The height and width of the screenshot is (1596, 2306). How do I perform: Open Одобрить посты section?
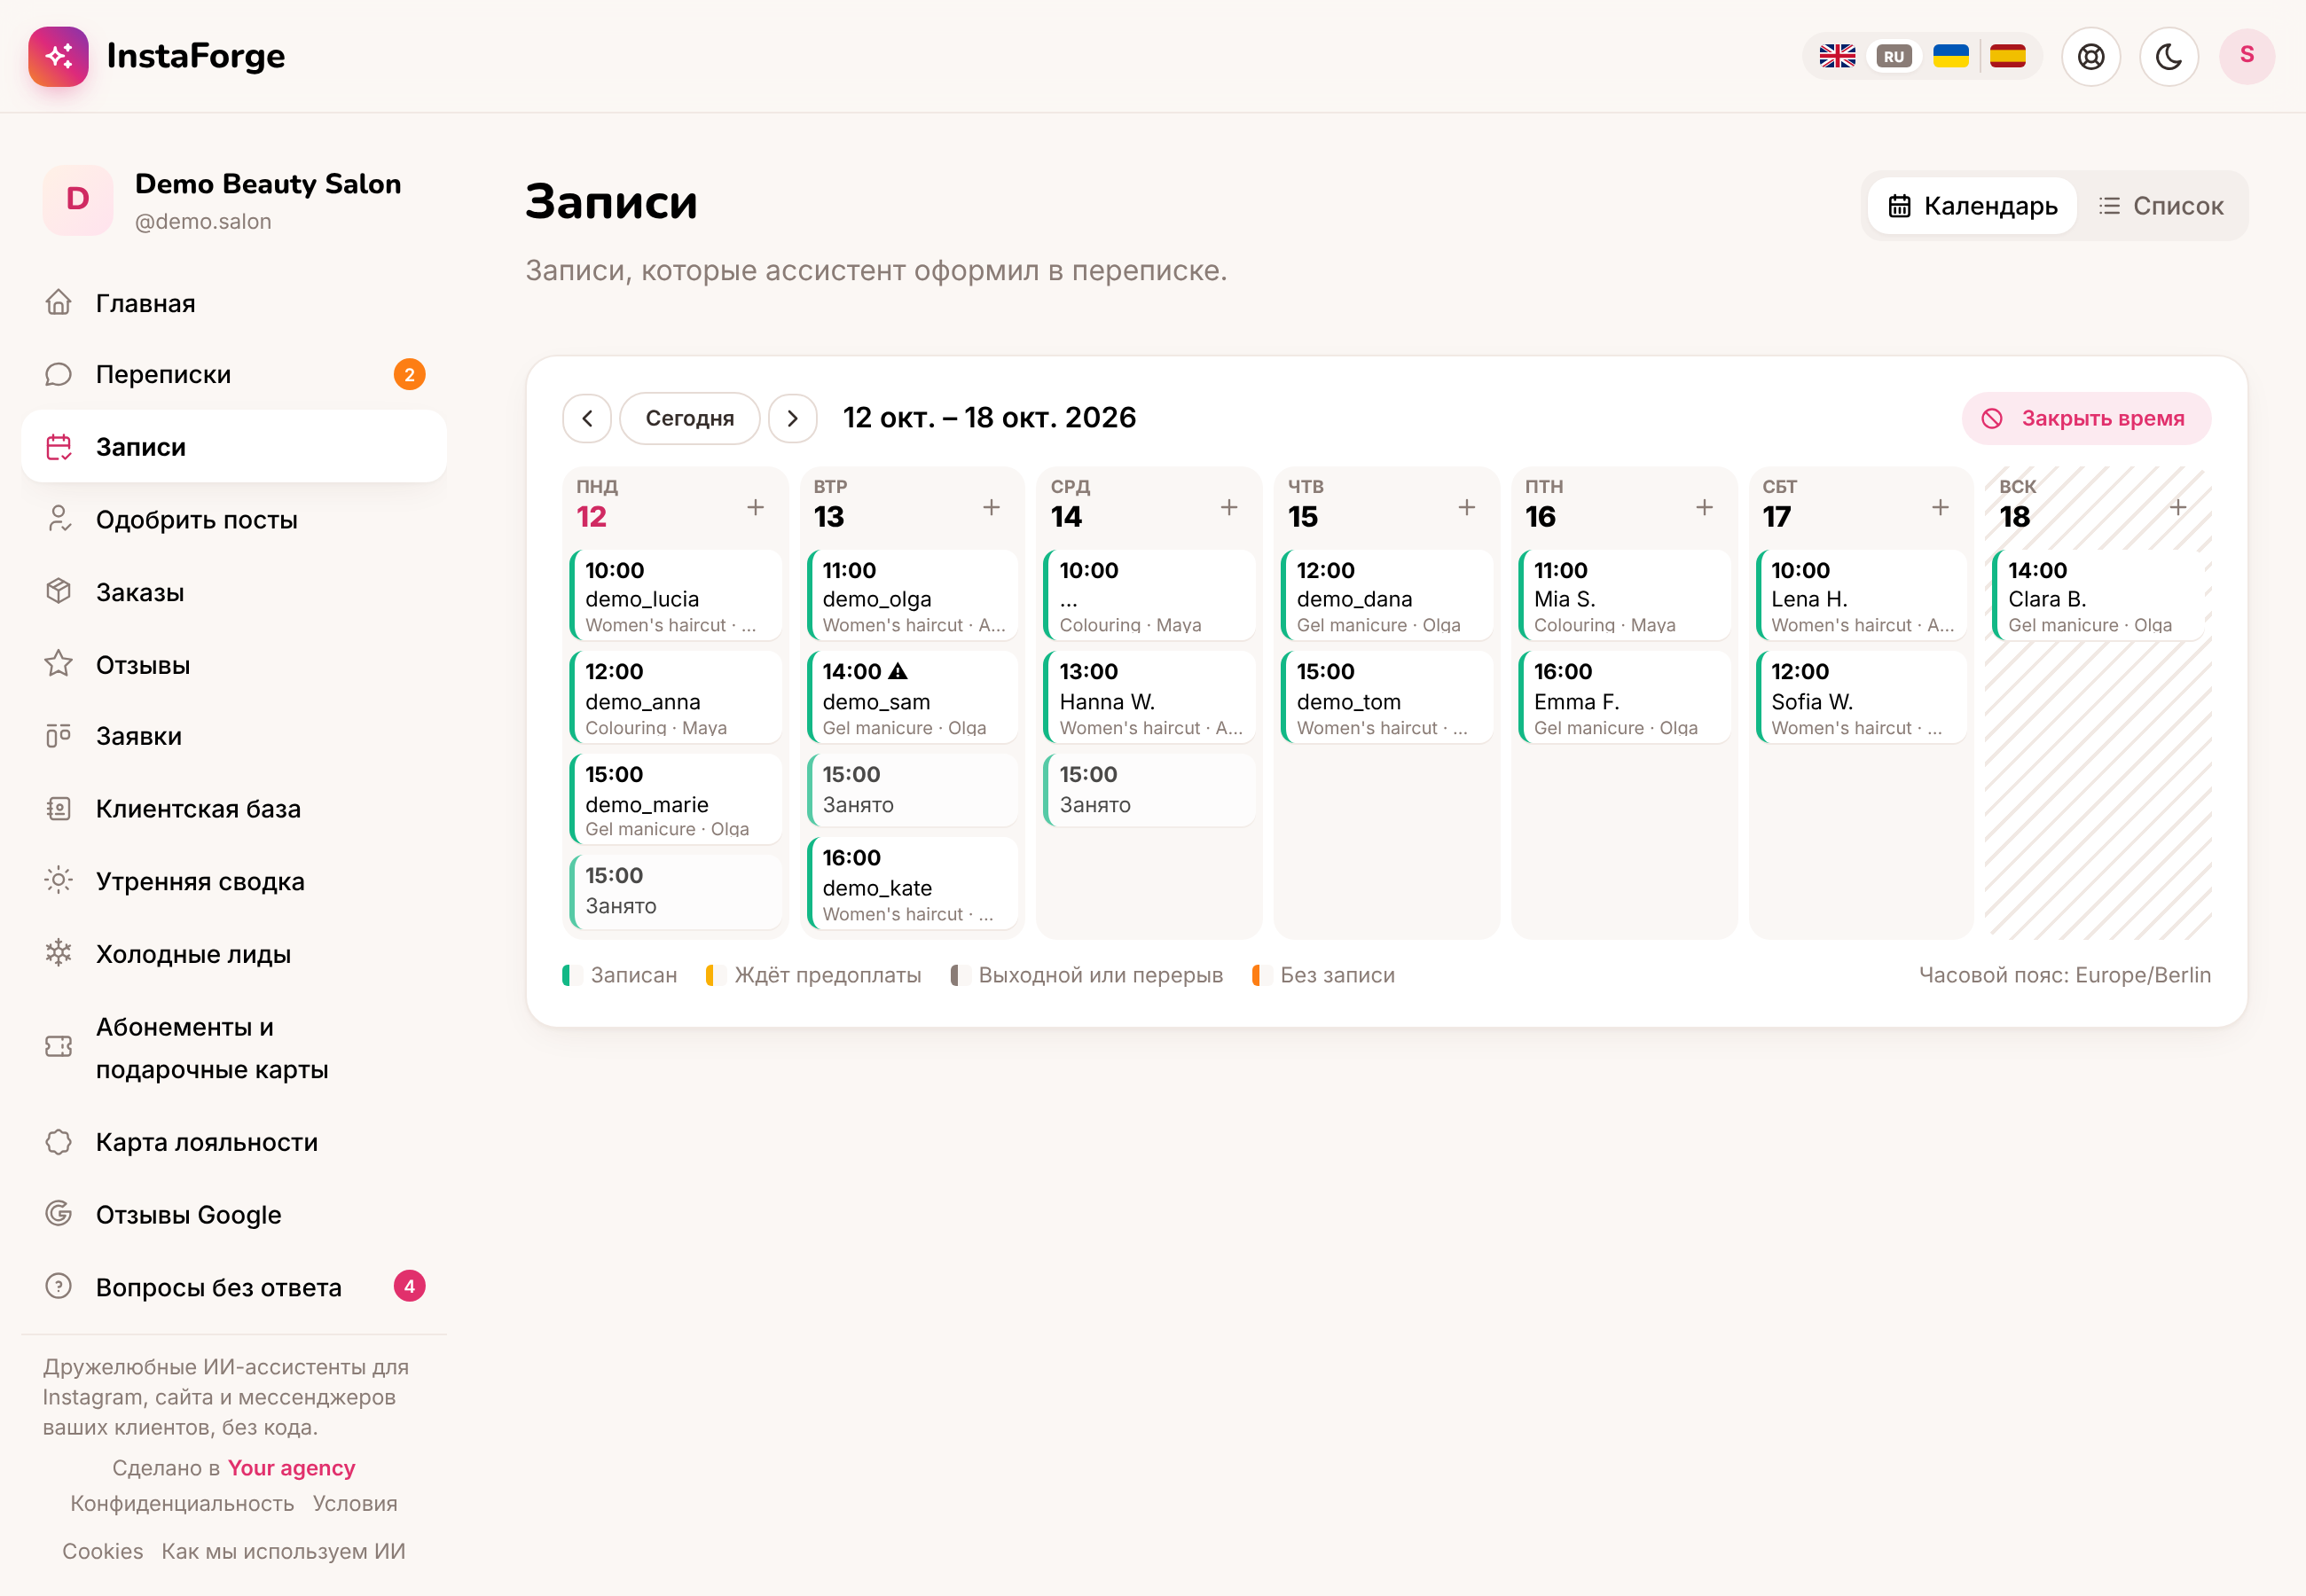pyautogui.click(x=233, y=519)
